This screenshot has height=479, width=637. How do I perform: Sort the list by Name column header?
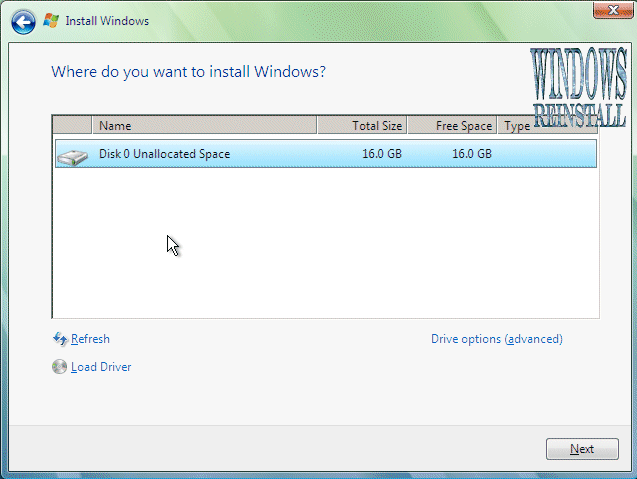[x=205, y=126]
